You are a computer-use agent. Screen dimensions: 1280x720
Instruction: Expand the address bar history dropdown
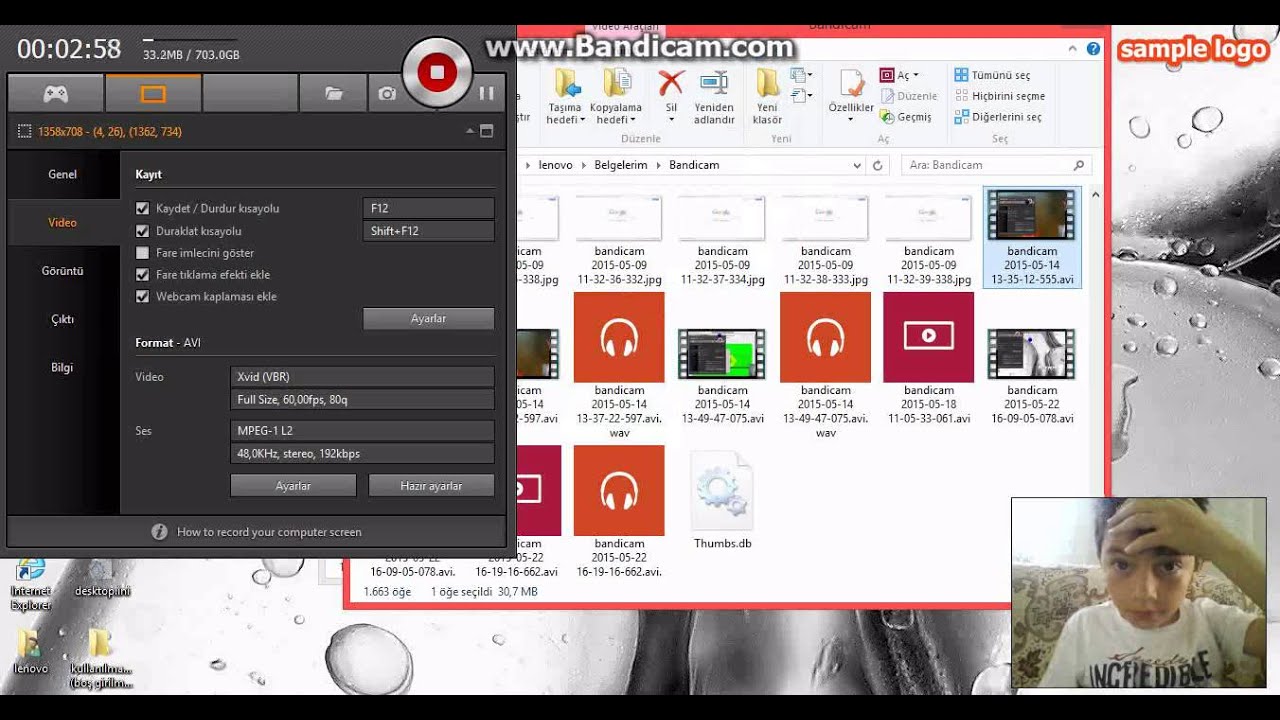[x=857, y=165]
